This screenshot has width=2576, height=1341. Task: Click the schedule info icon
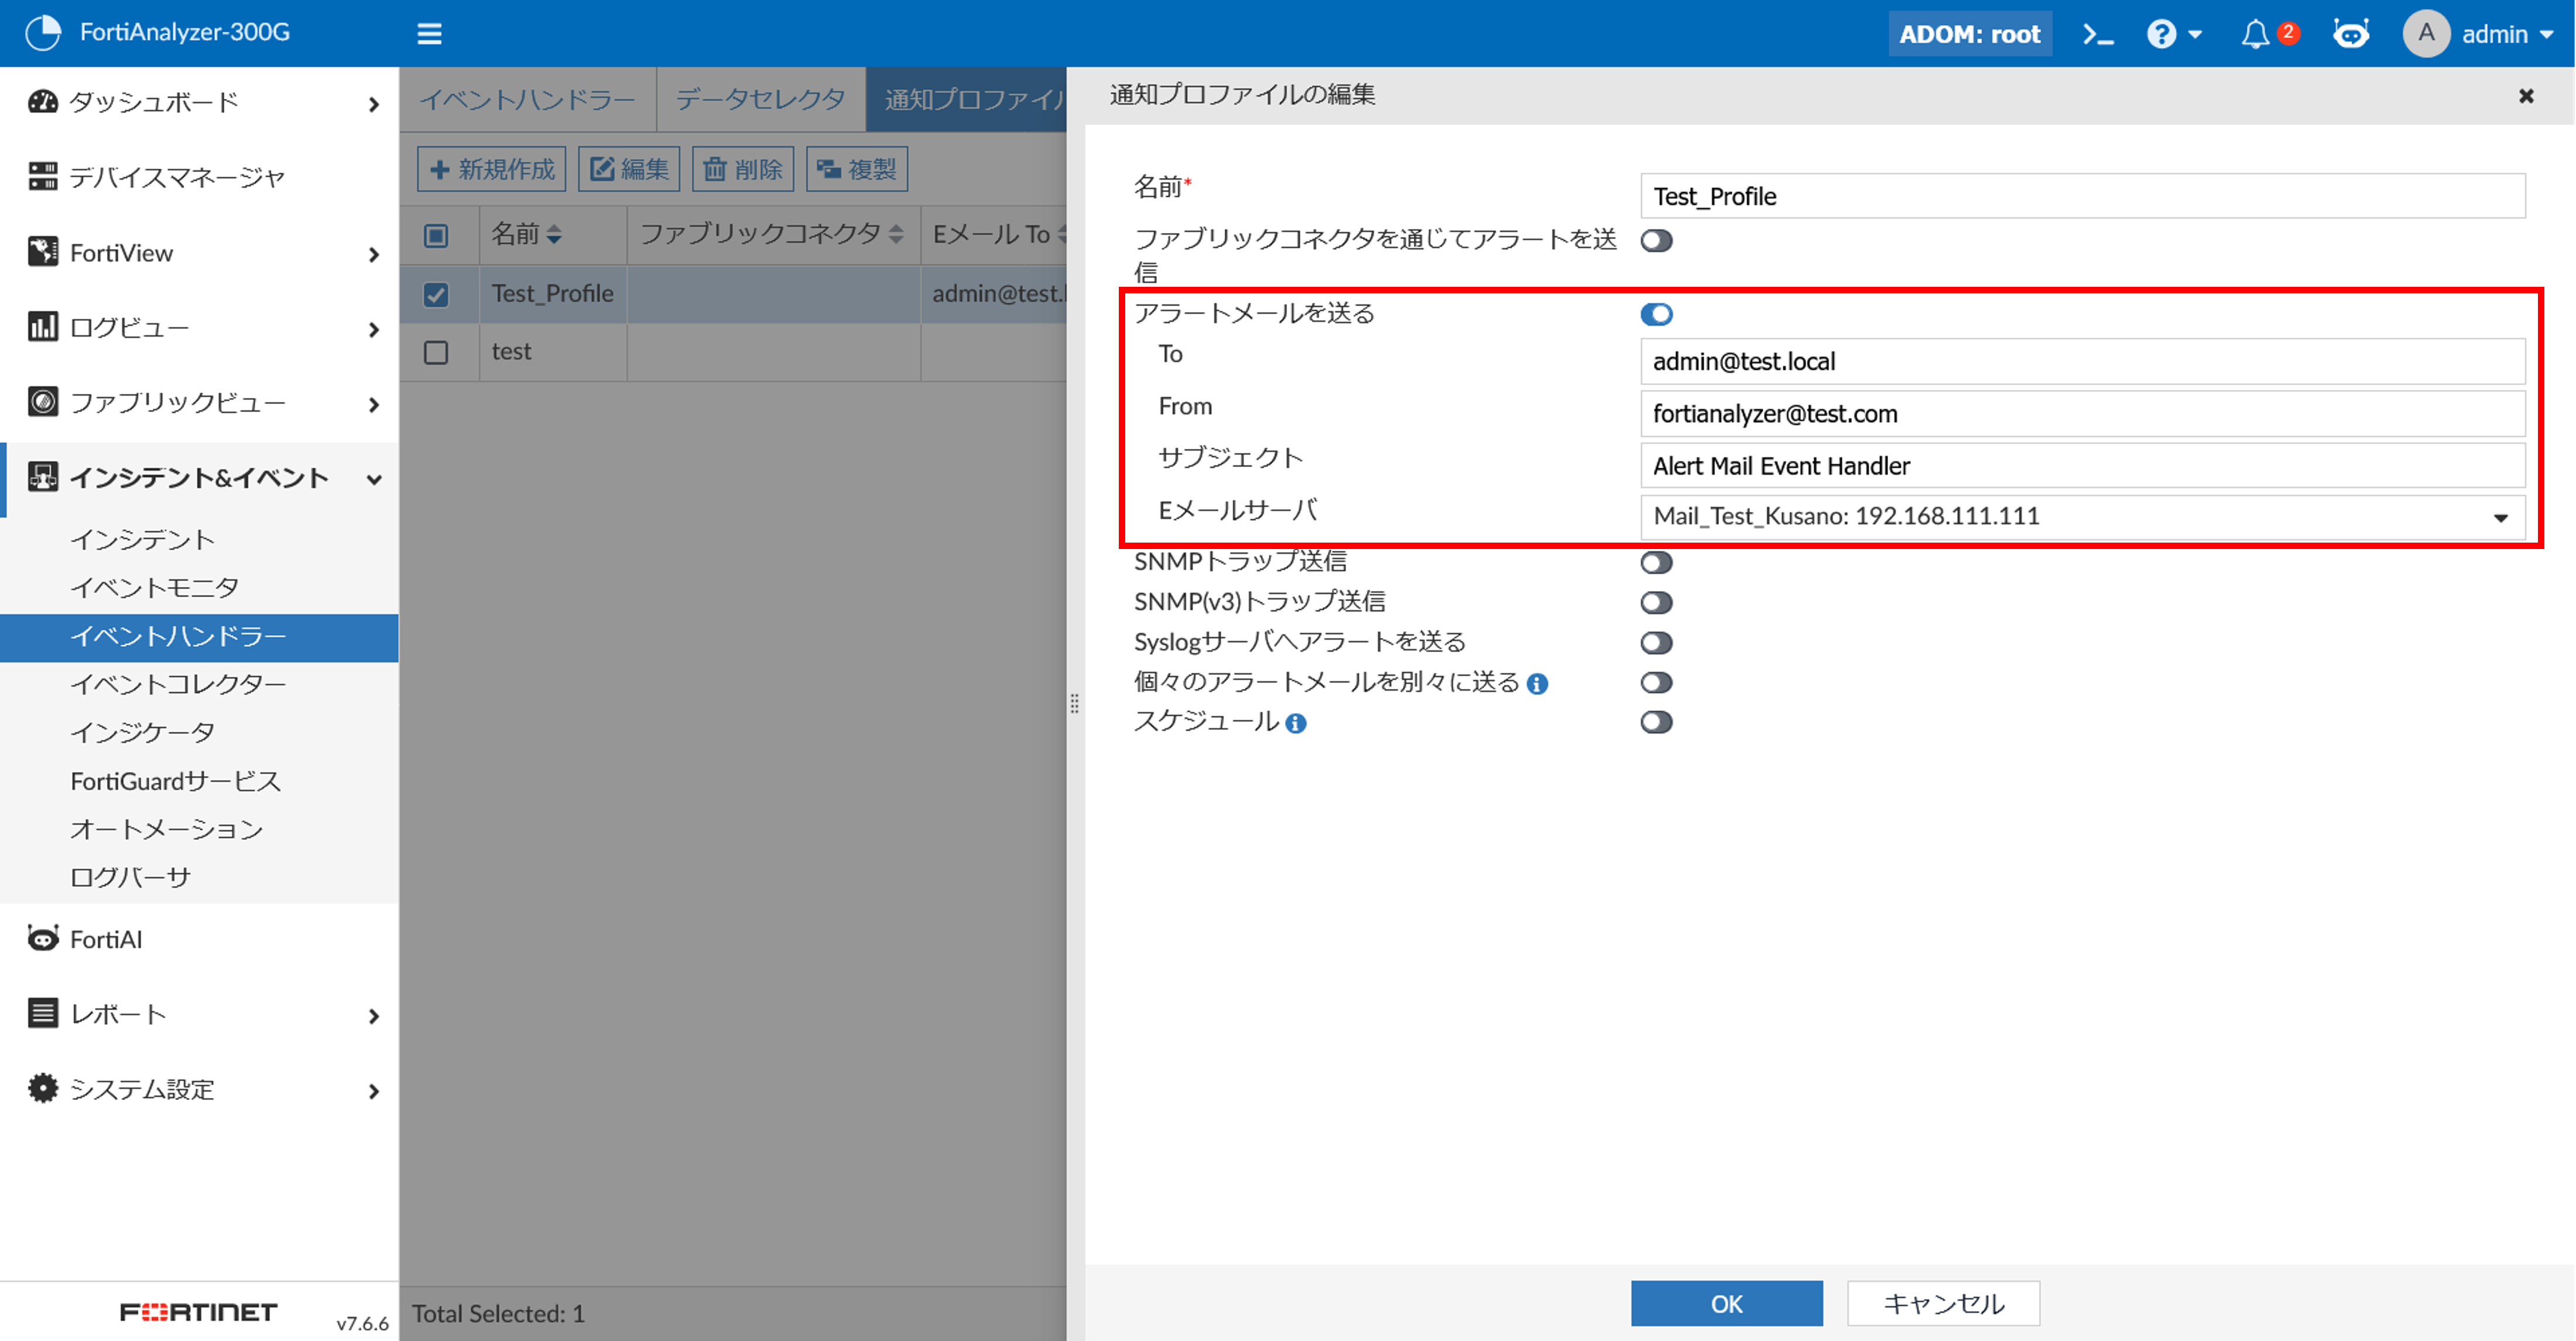[x=1295, y=723]
